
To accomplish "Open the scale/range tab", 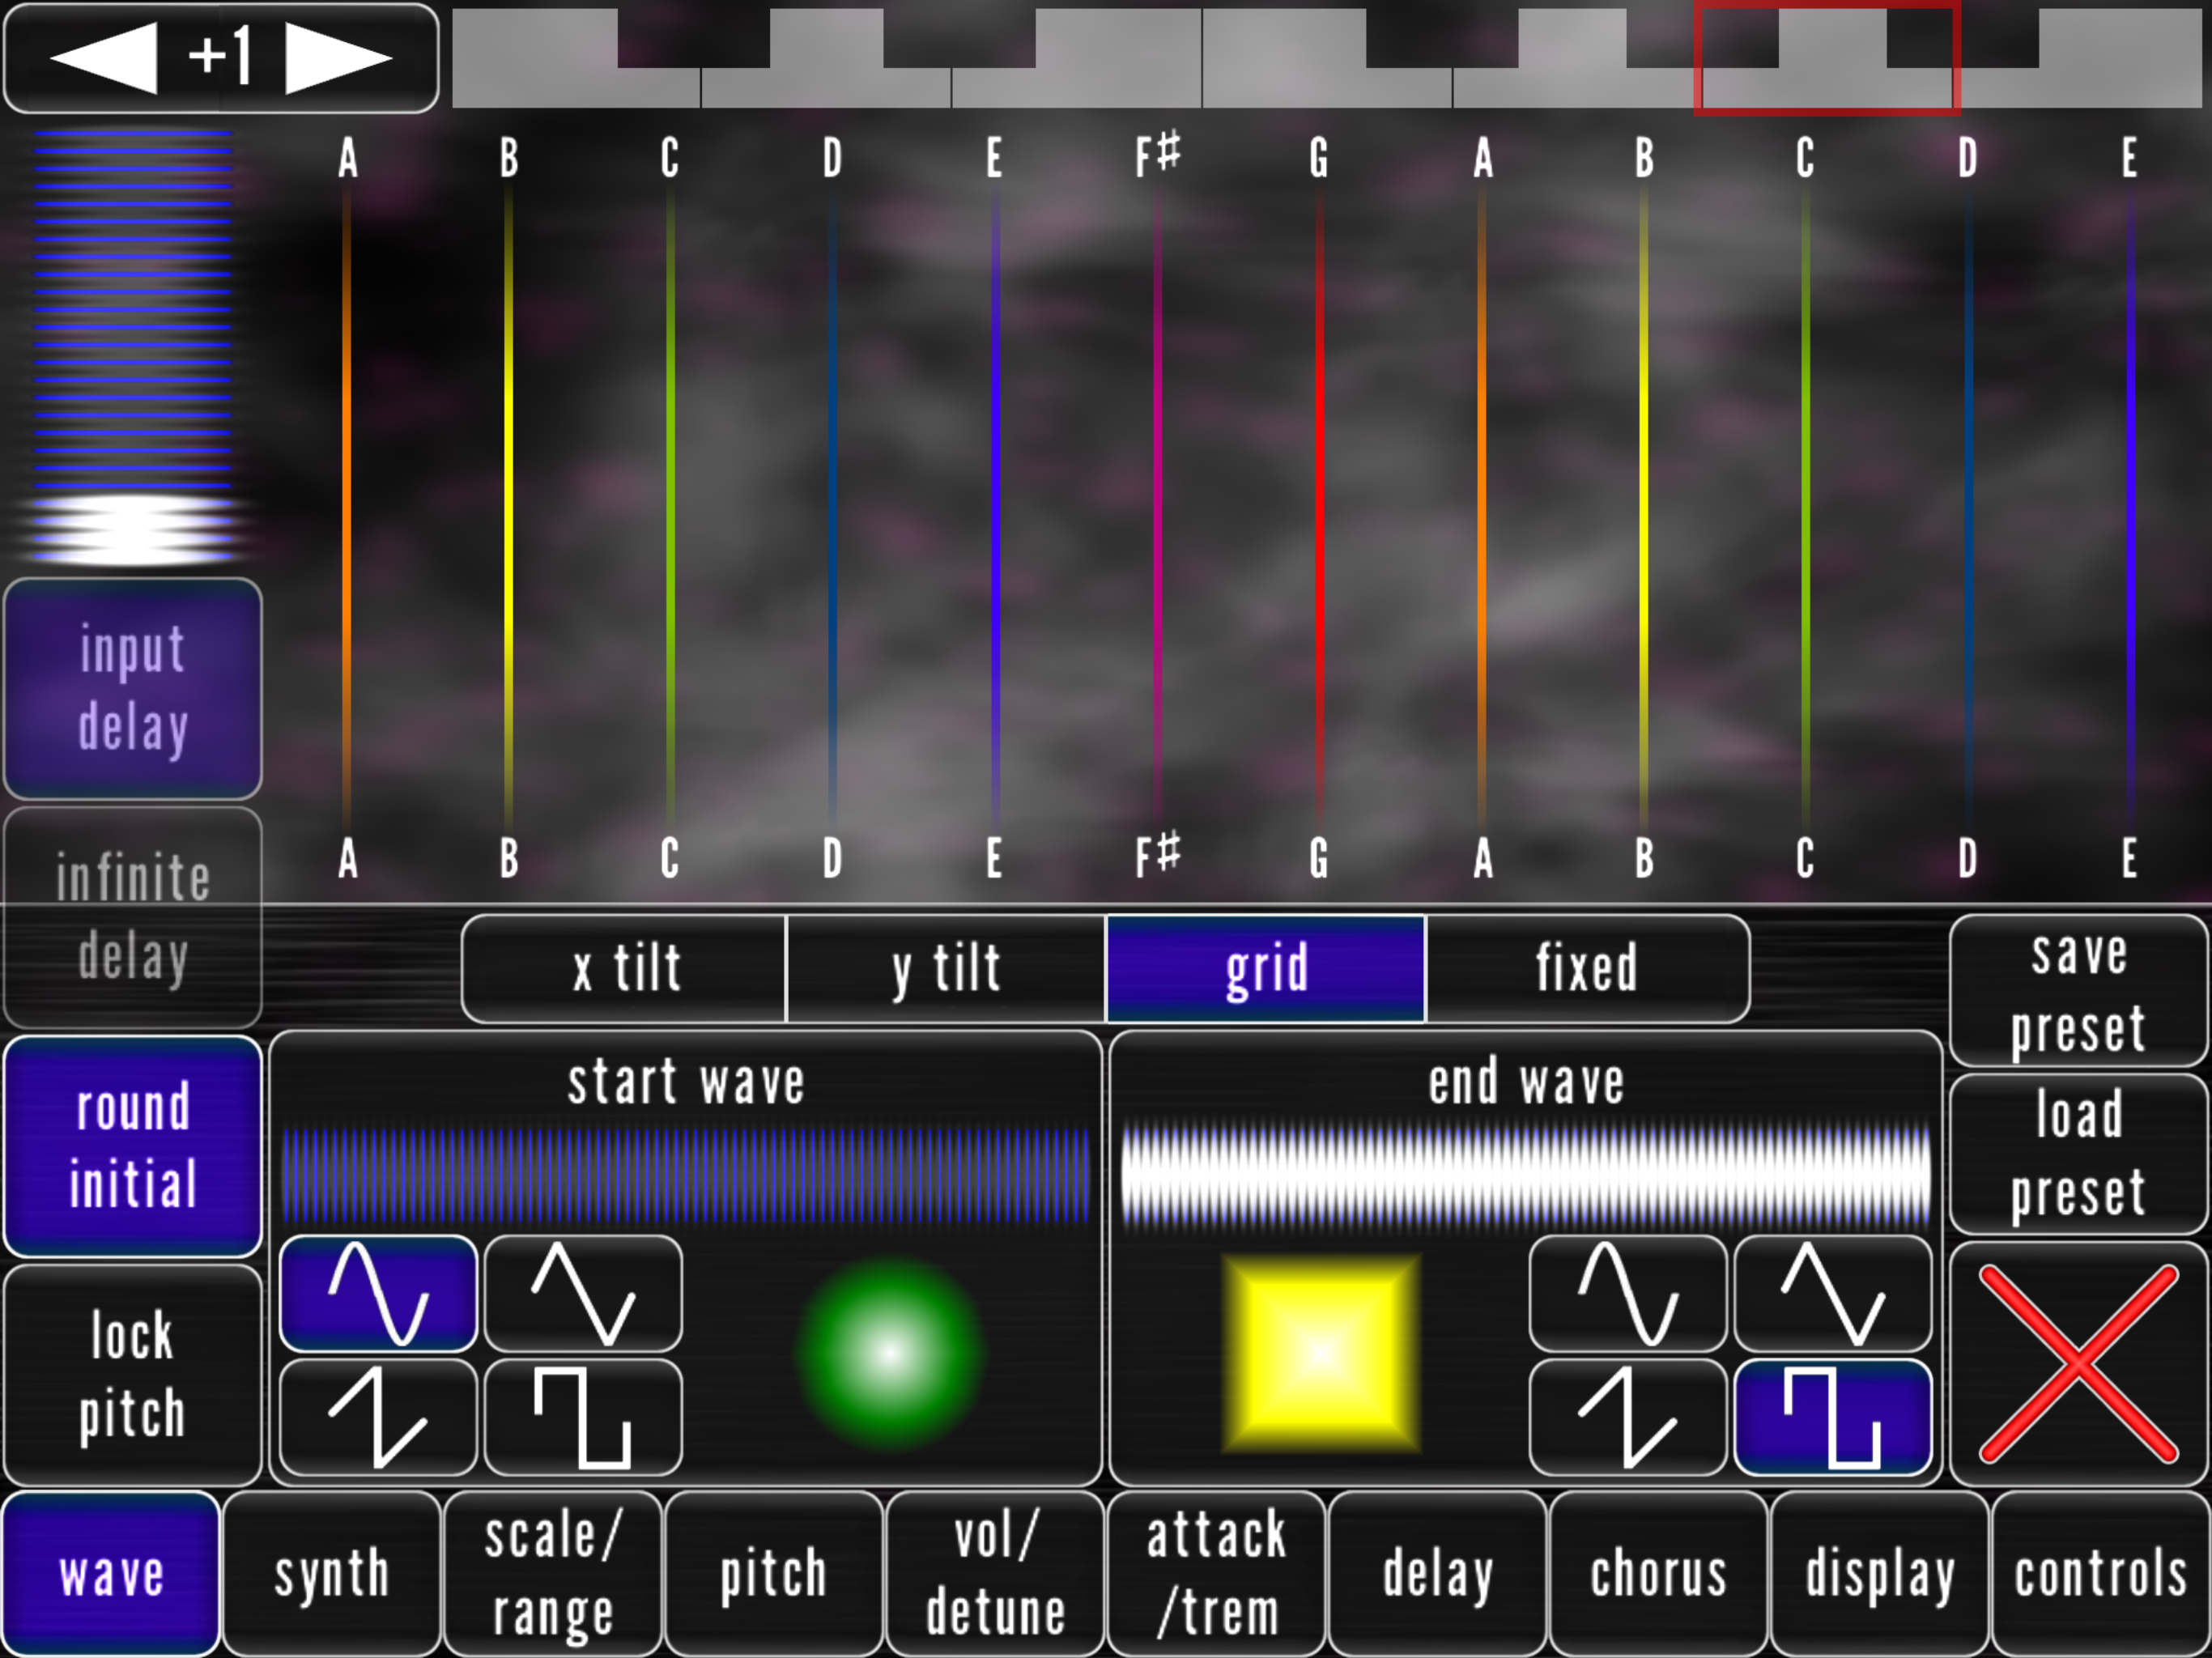I will (x=553, y=1574).
